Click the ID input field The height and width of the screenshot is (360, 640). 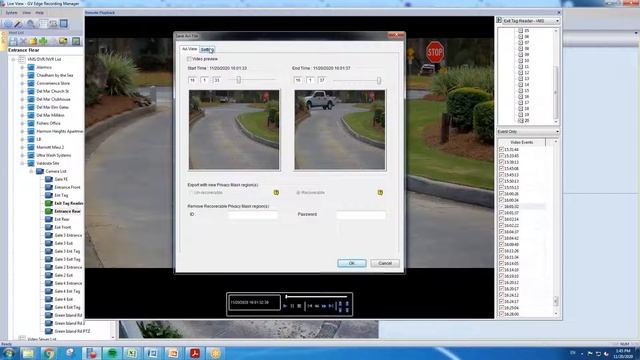click(x=253, y=215)
